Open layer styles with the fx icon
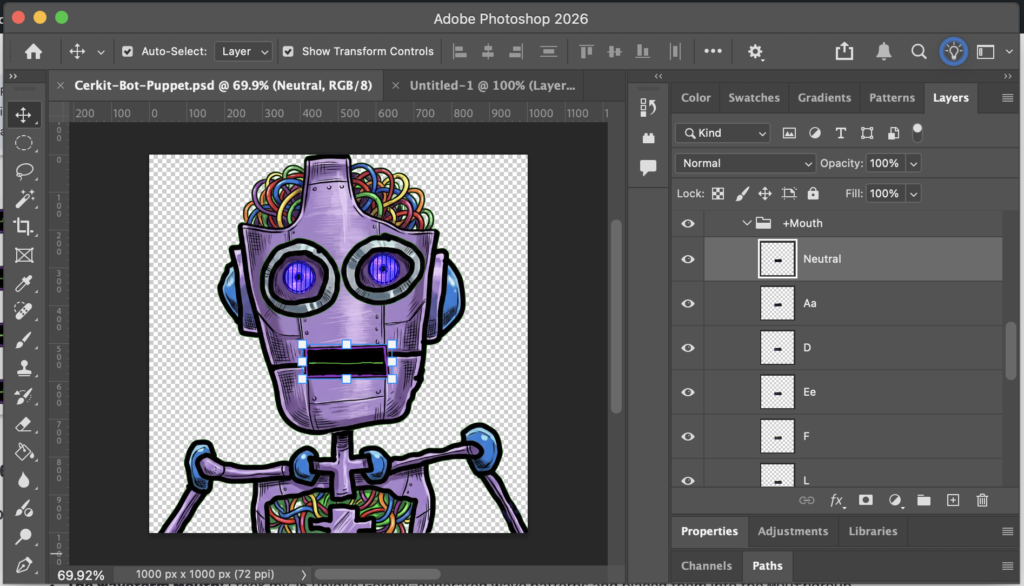Image resolution: width=1024 pixels, height=586 pixels. 836,500
